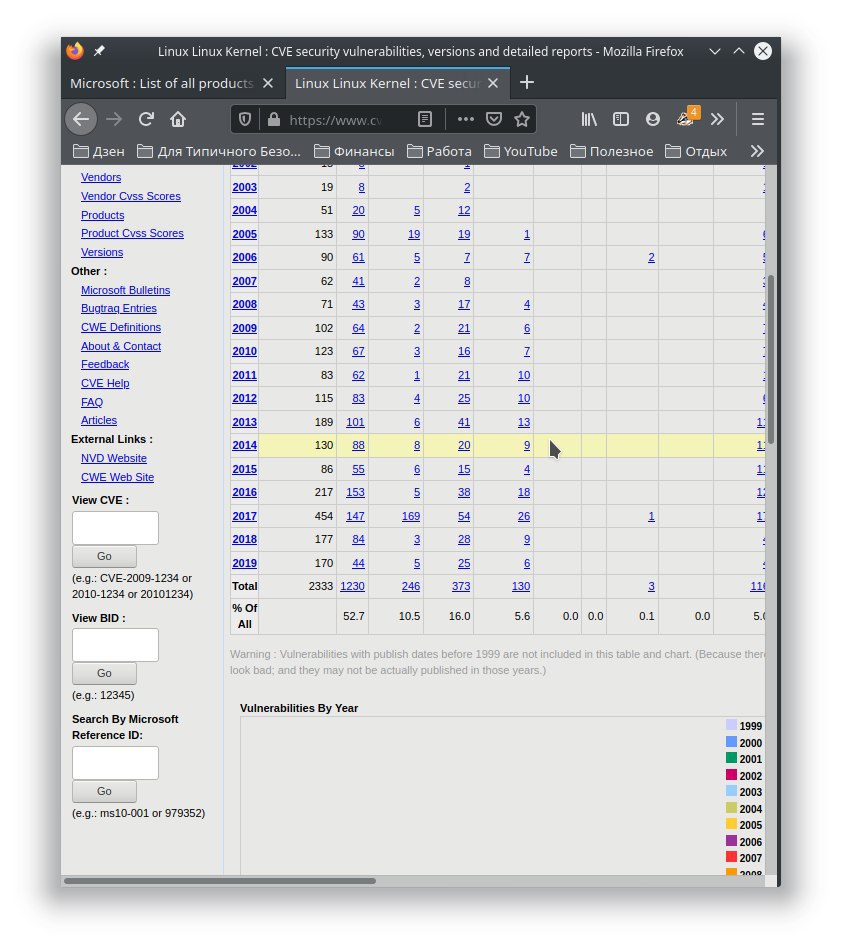Click the vertical page scrollbar thumb

pyautogui.click(x=771, y=360)
